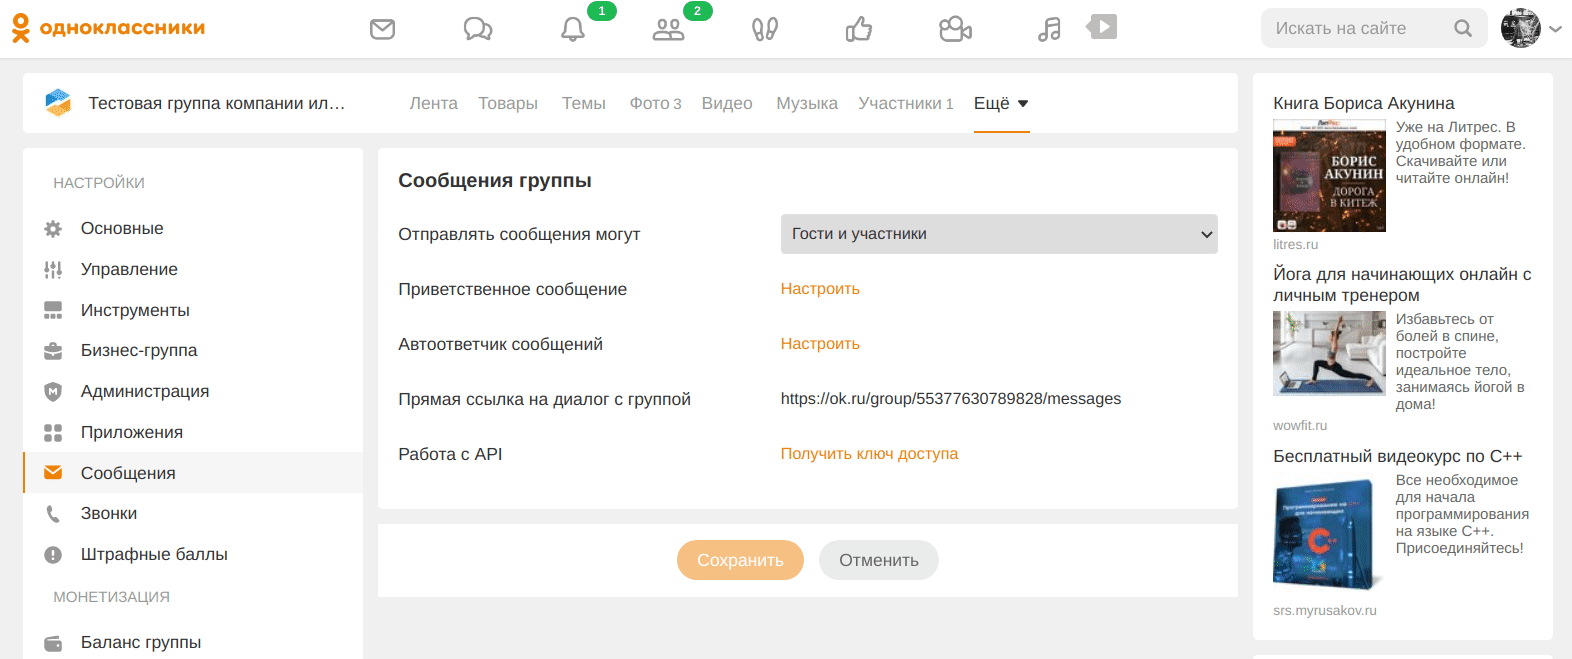Open Книга Бориса Акунина ad title

1364,104
